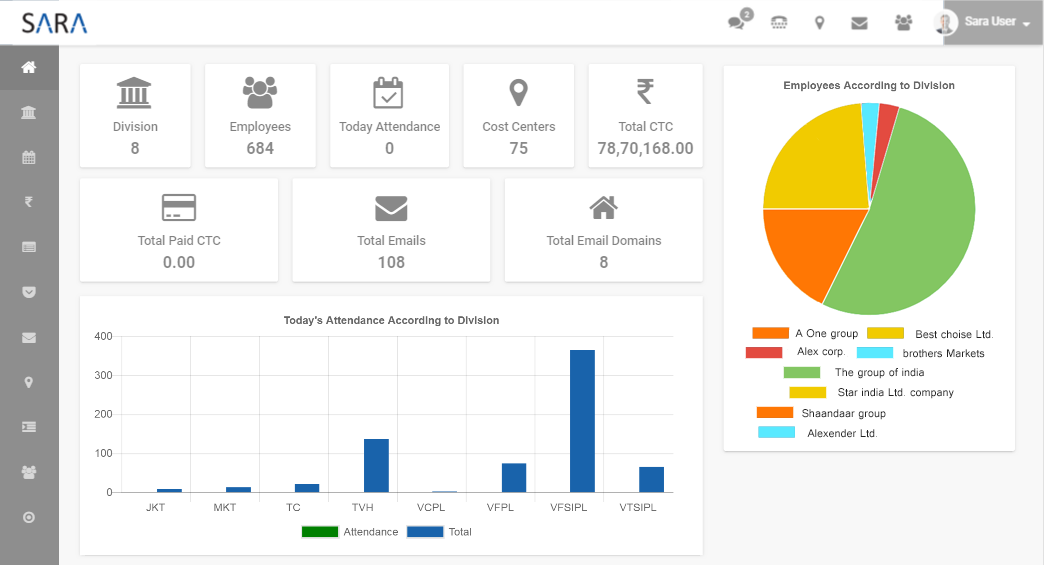Open the envelope mail icon in the header

(859, 22)
